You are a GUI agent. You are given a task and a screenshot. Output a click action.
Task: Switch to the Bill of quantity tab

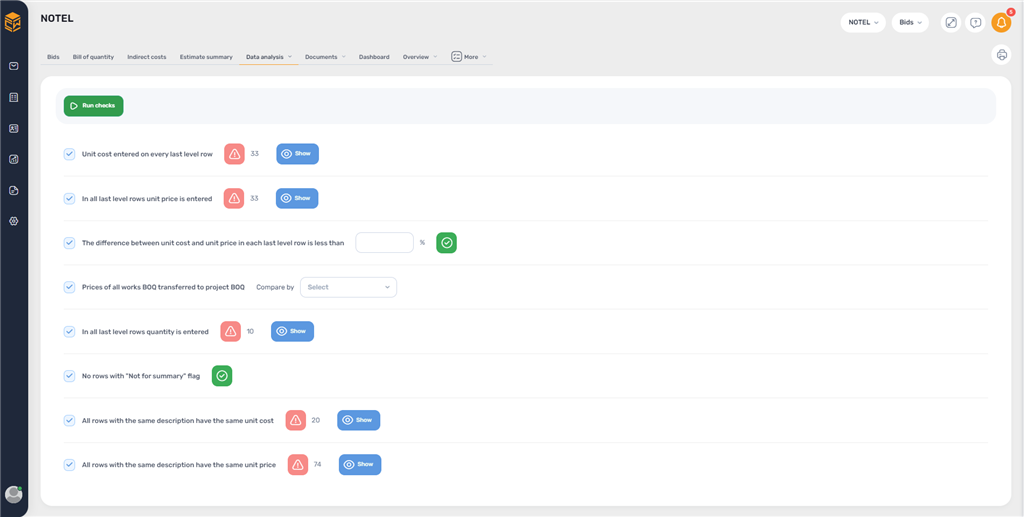click(x=93, y=57)
